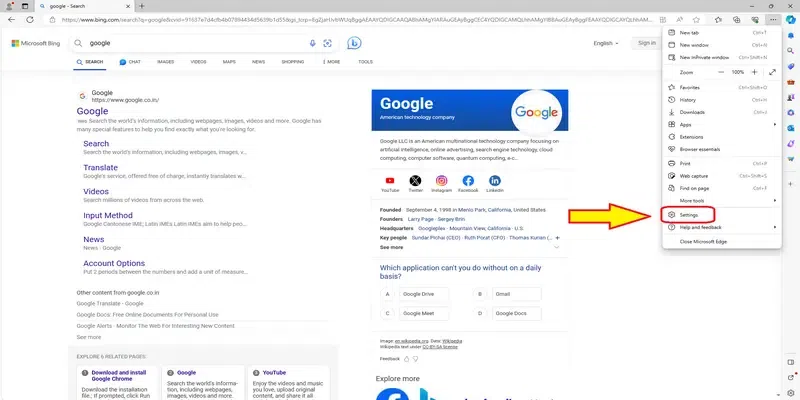Image resolution: width=800 pixels, height=400 pixels.
Task: Switch to the CHAT tab
Action: [130, 62]
